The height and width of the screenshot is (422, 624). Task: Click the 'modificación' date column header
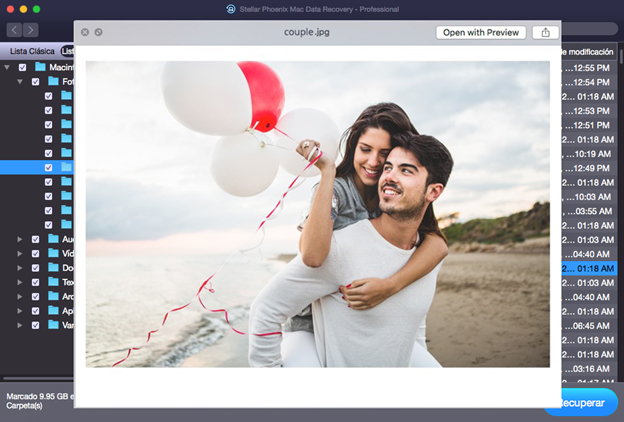[587, 52]
